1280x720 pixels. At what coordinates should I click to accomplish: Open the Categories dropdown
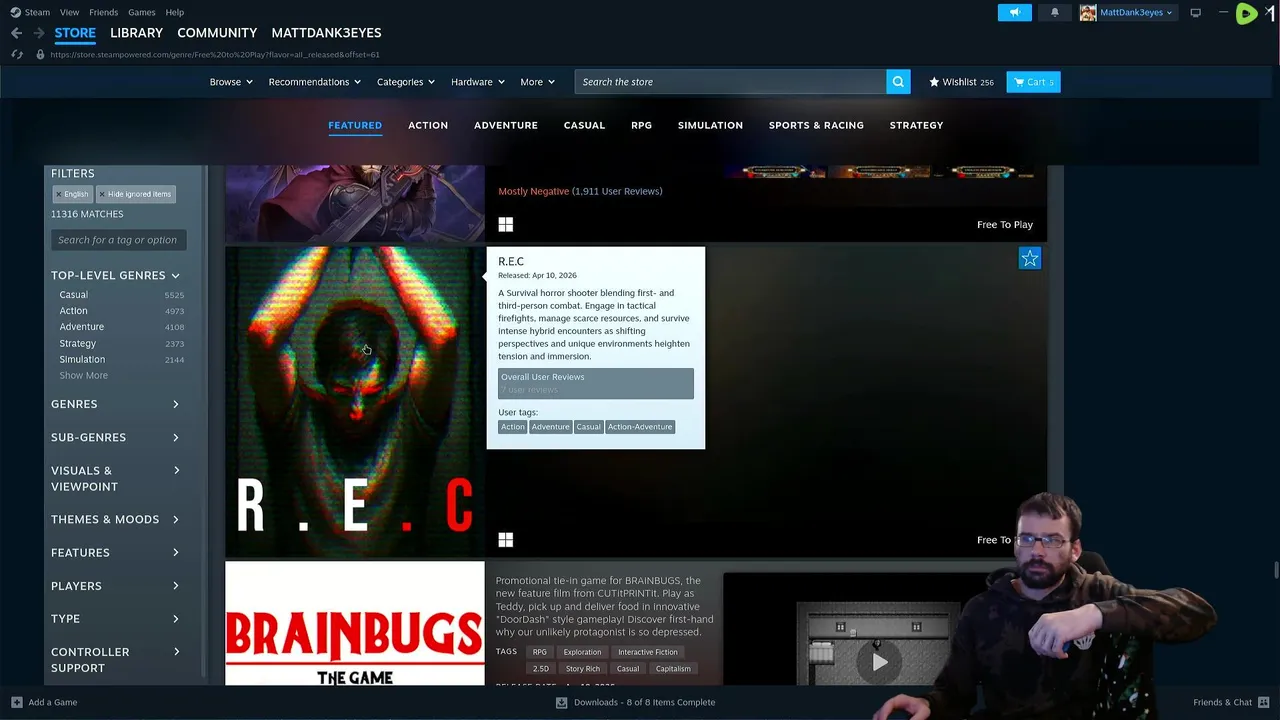pyautogui.click(x=406, y=82)
